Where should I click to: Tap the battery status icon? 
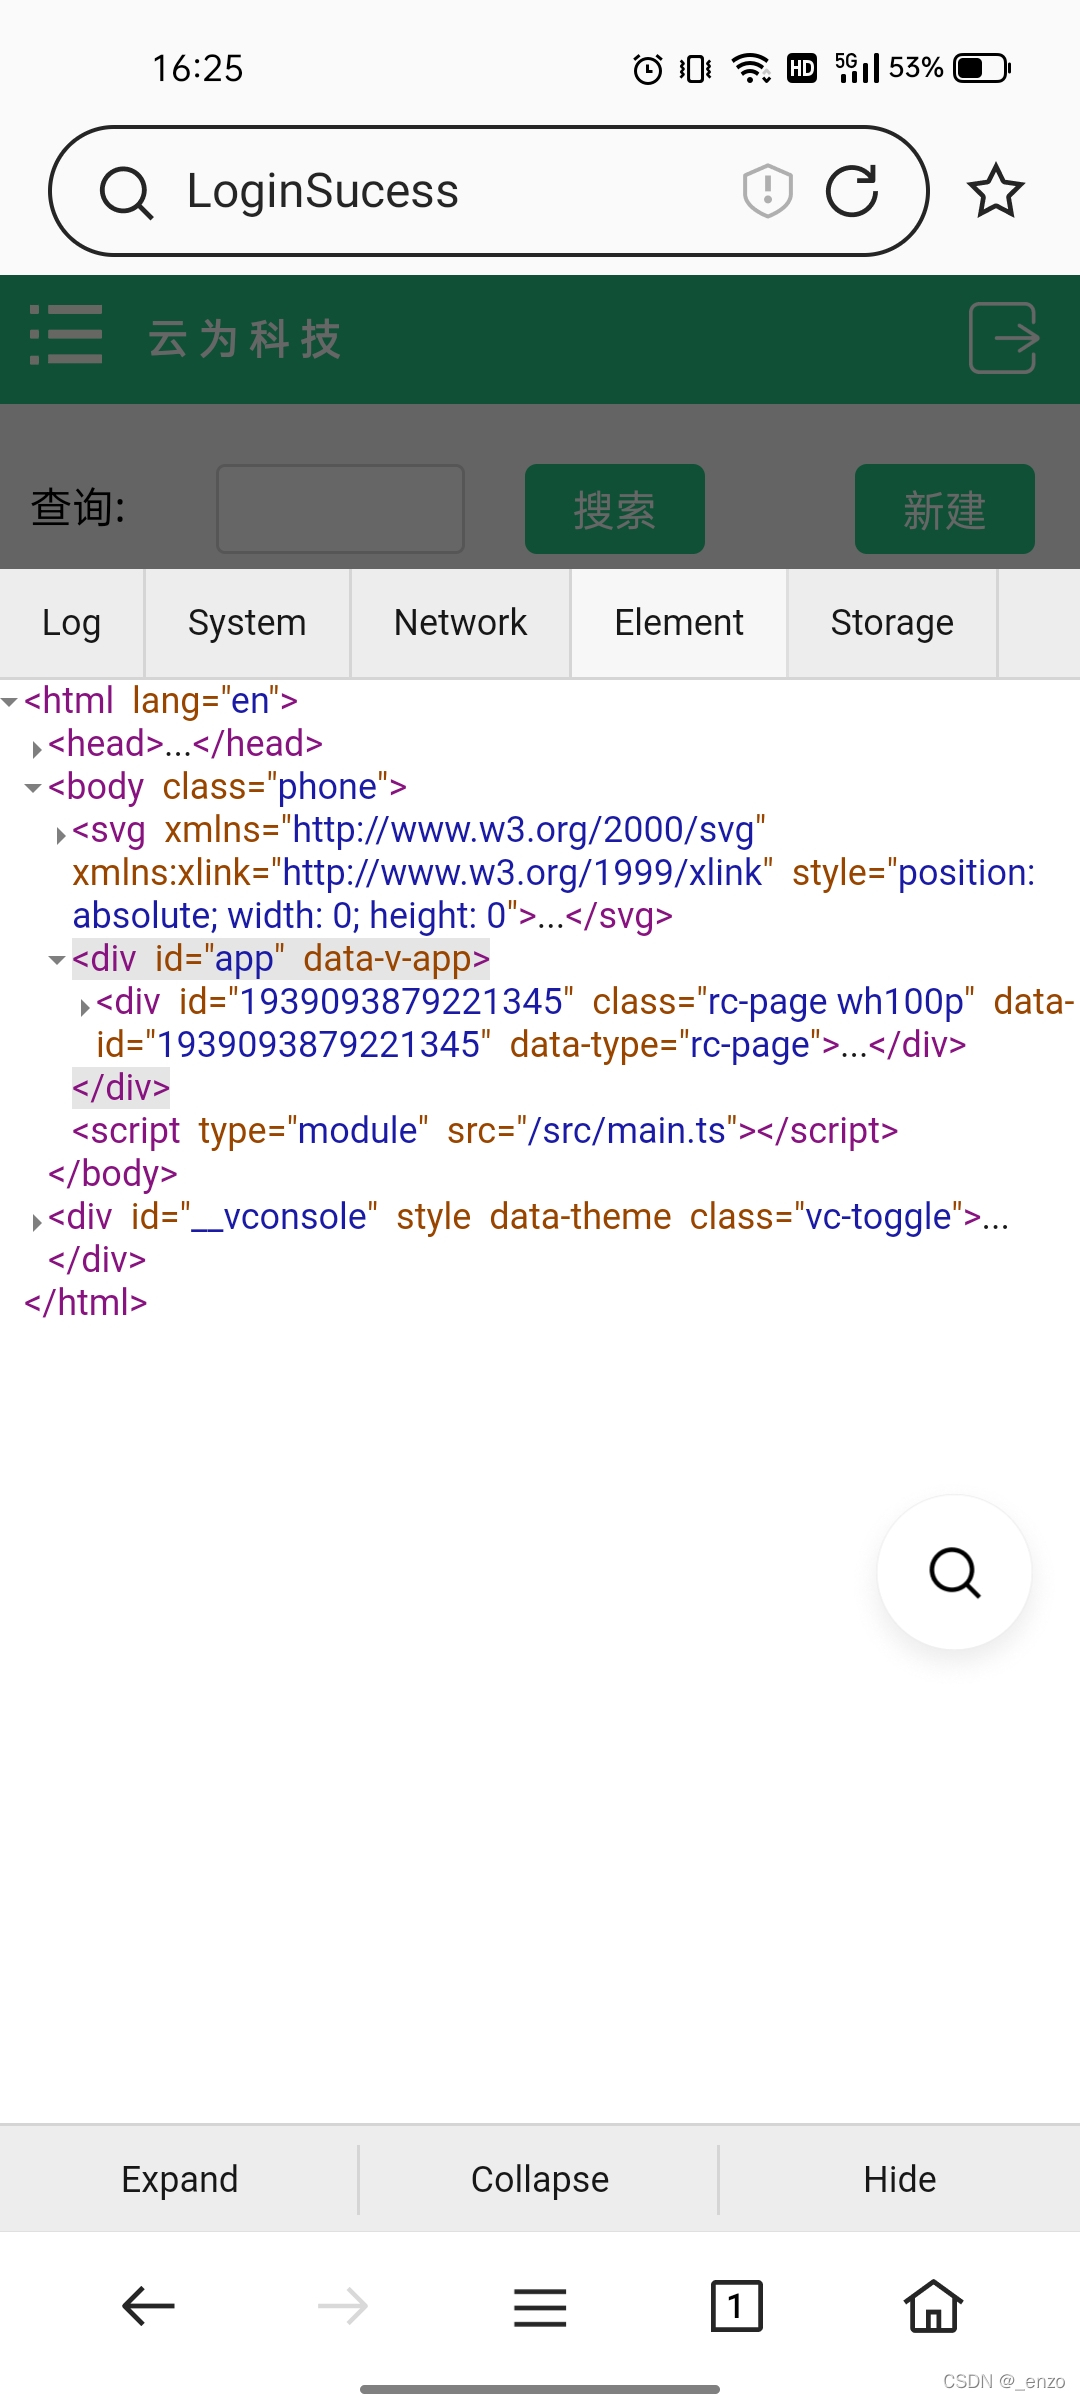982,68
